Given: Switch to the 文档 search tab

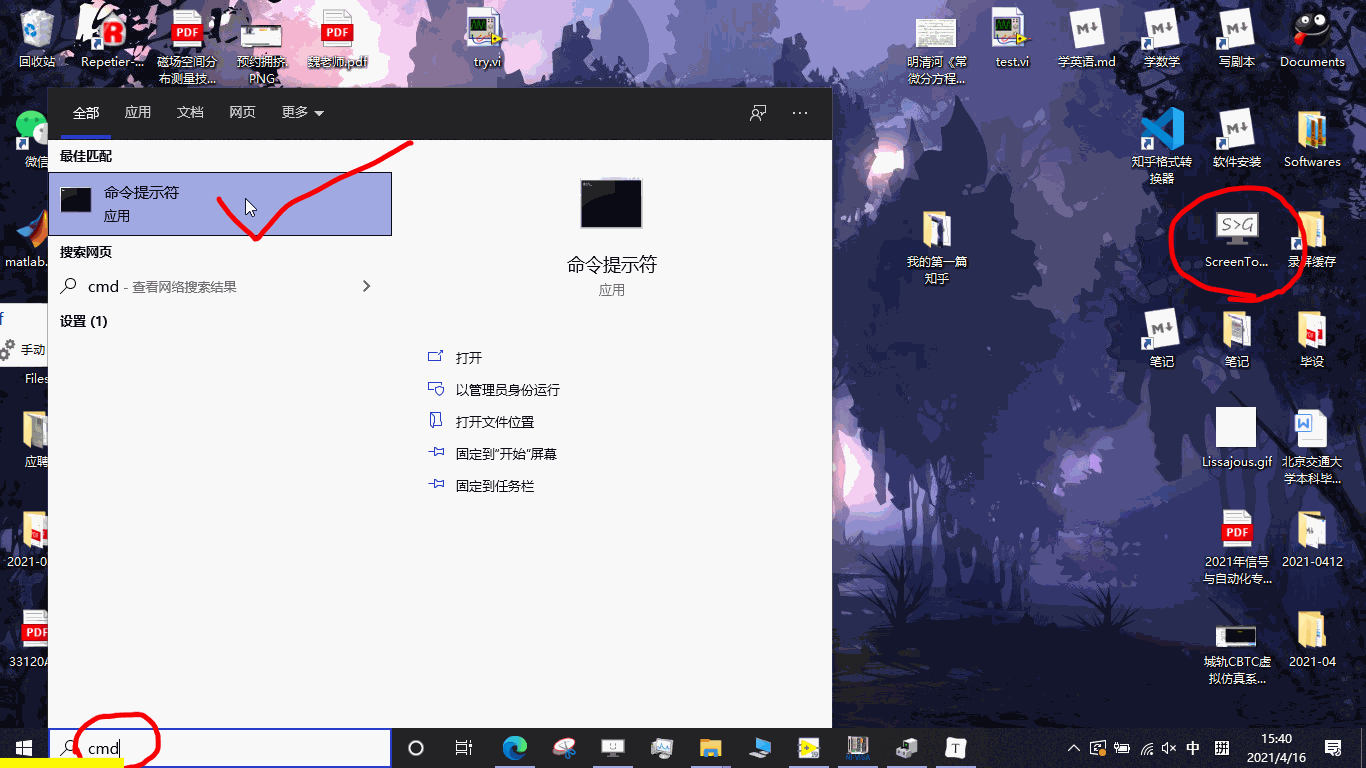Looking at the screenshot, I should [x=190, y=112].
